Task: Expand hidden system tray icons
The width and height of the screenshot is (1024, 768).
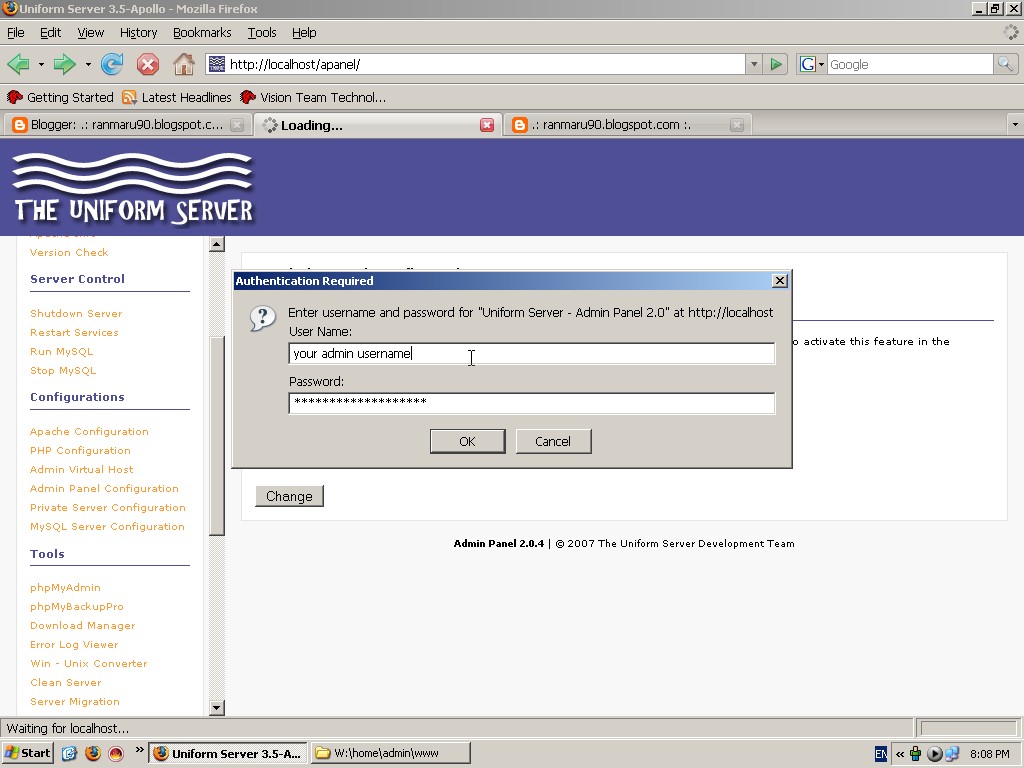Action: pos(900,754)
